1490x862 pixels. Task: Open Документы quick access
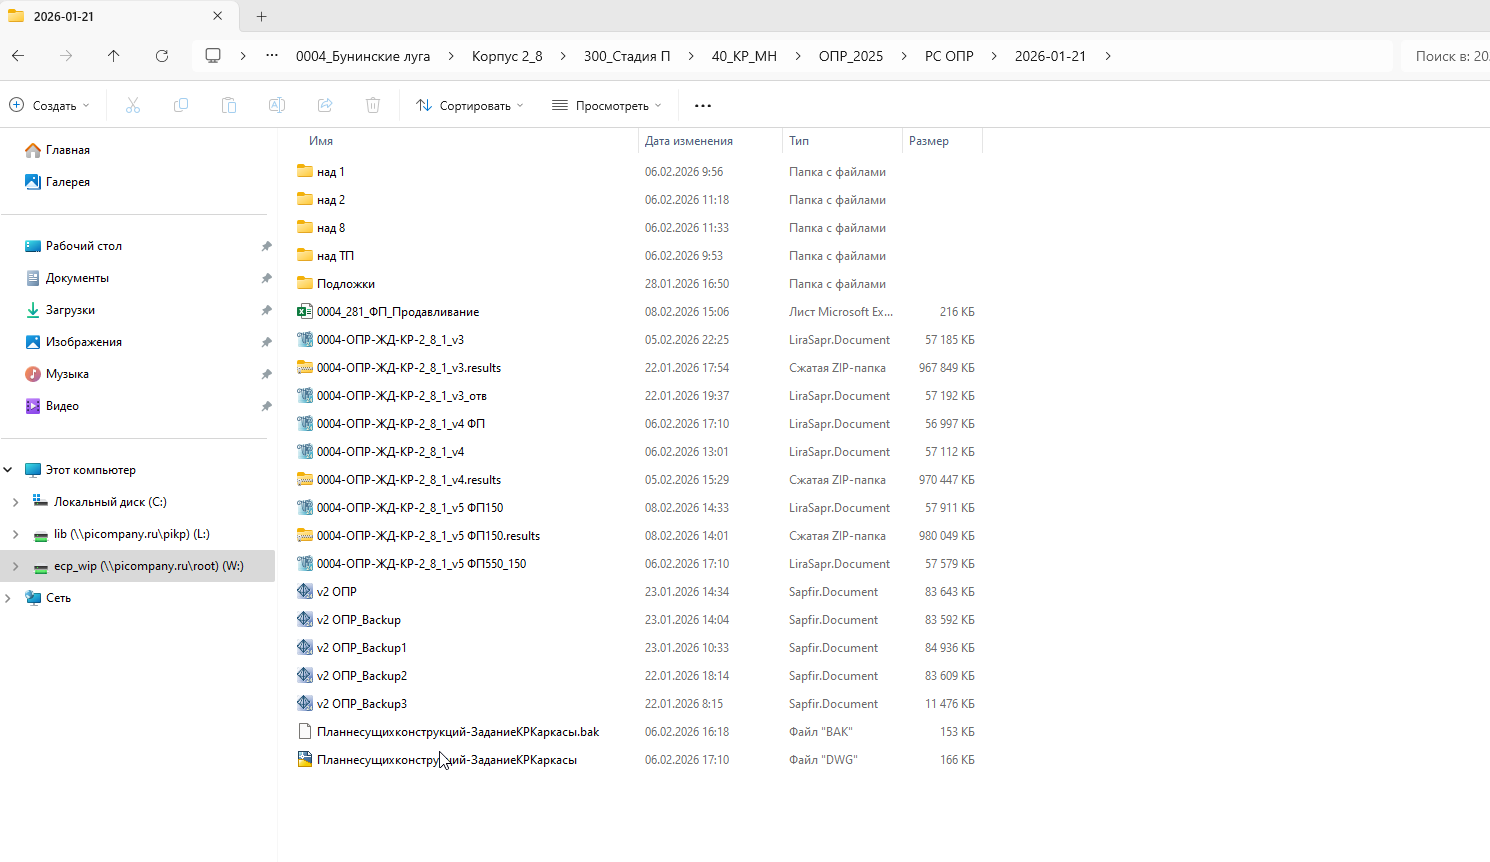[x=77, y=278]
